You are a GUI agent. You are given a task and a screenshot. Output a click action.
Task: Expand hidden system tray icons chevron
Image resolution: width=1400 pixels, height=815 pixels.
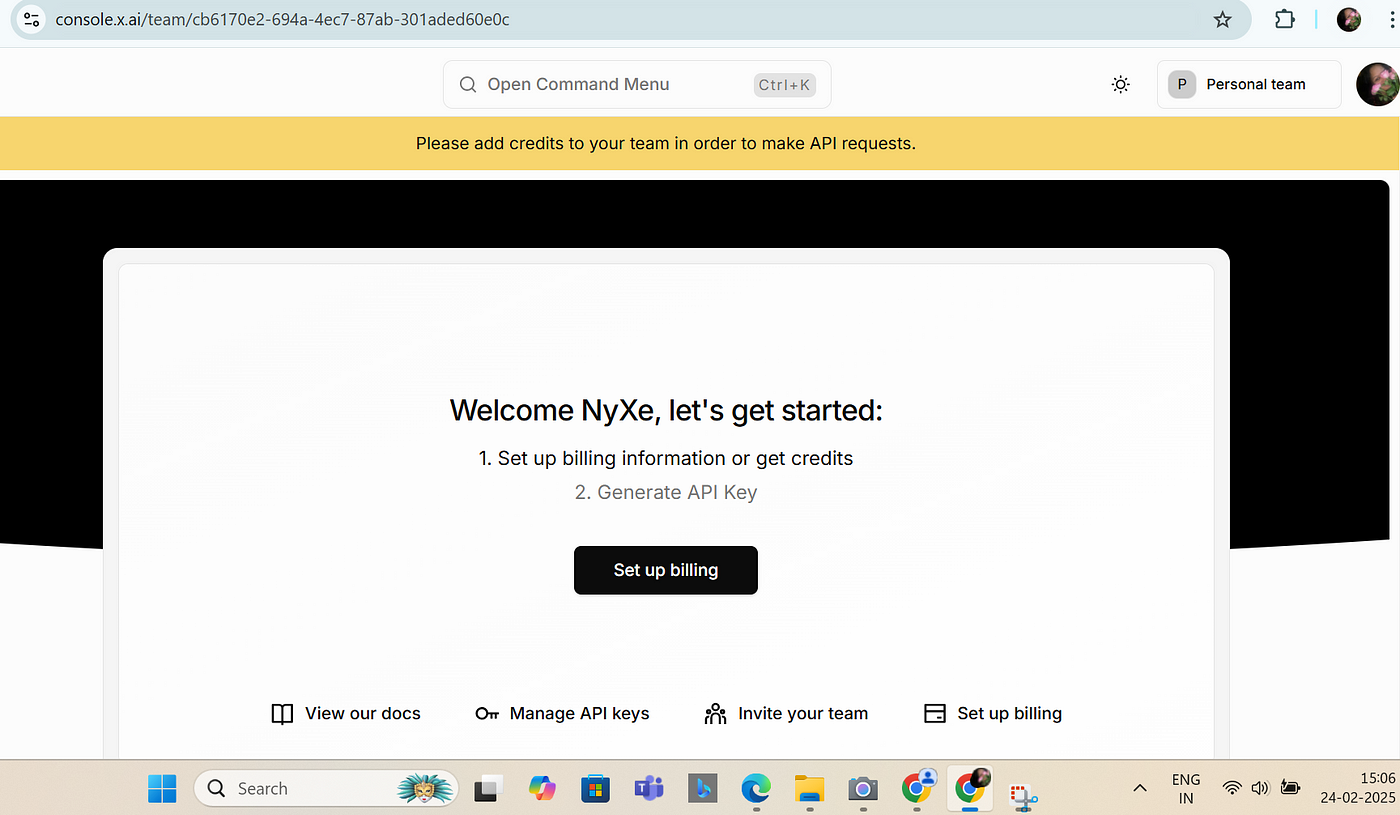pyautogui.click(x=1139, y=788)
